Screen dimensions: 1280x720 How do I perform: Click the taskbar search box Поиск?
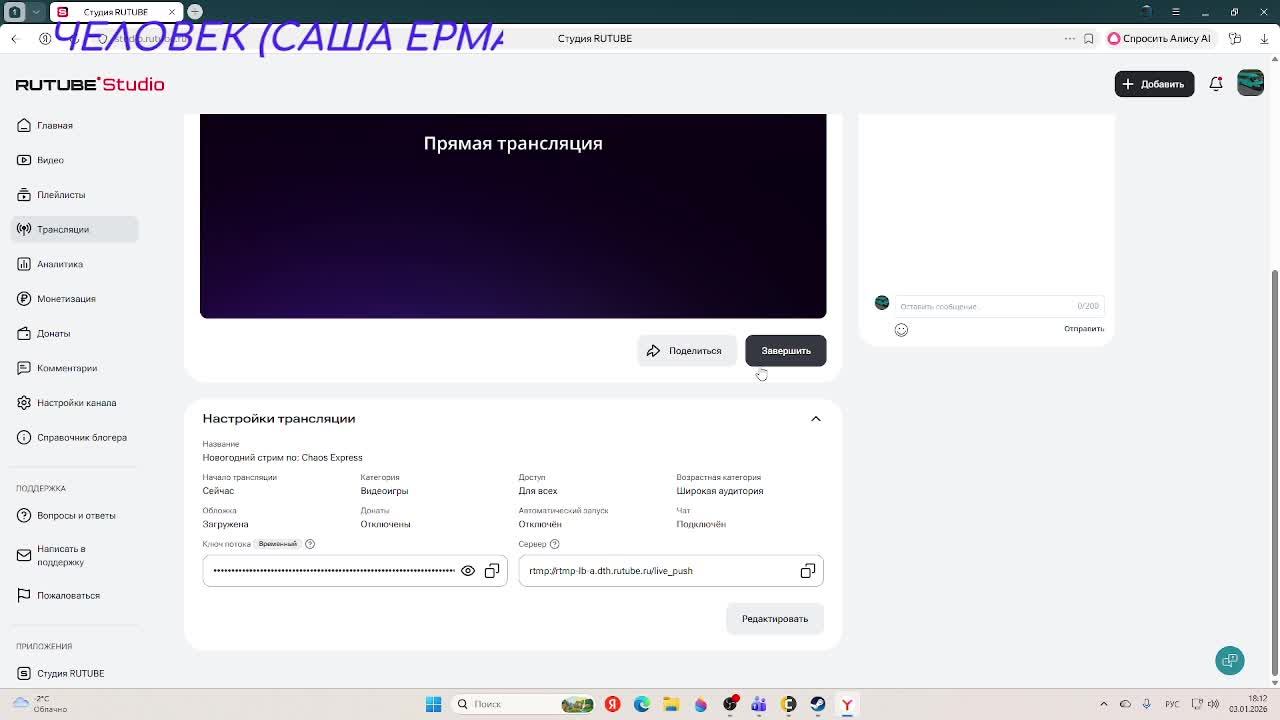(524, 704)
